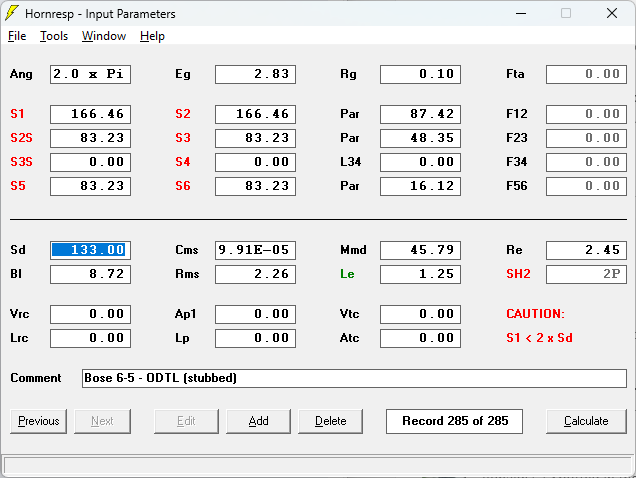Screen dimensions: 636x478
Task: Click the Cms field showing 9.91E-05
Action: click(x=256, y=250)
